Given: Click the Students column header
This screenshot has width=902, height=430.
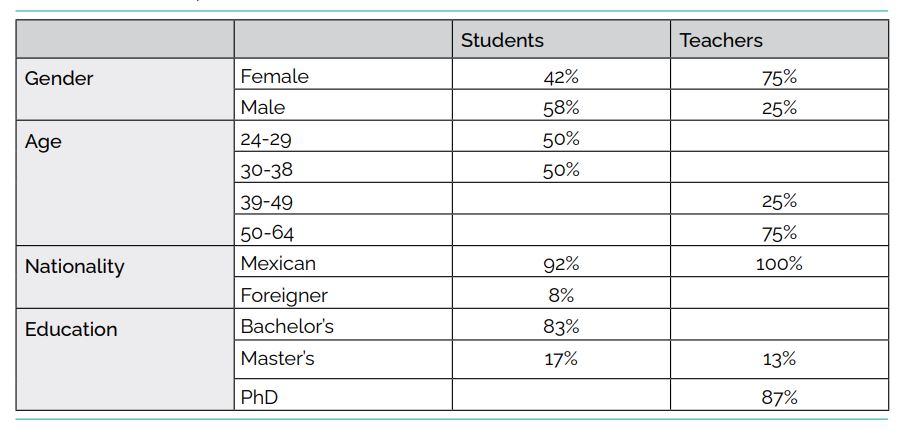Looking at the screenshot, I should [502, 40].
